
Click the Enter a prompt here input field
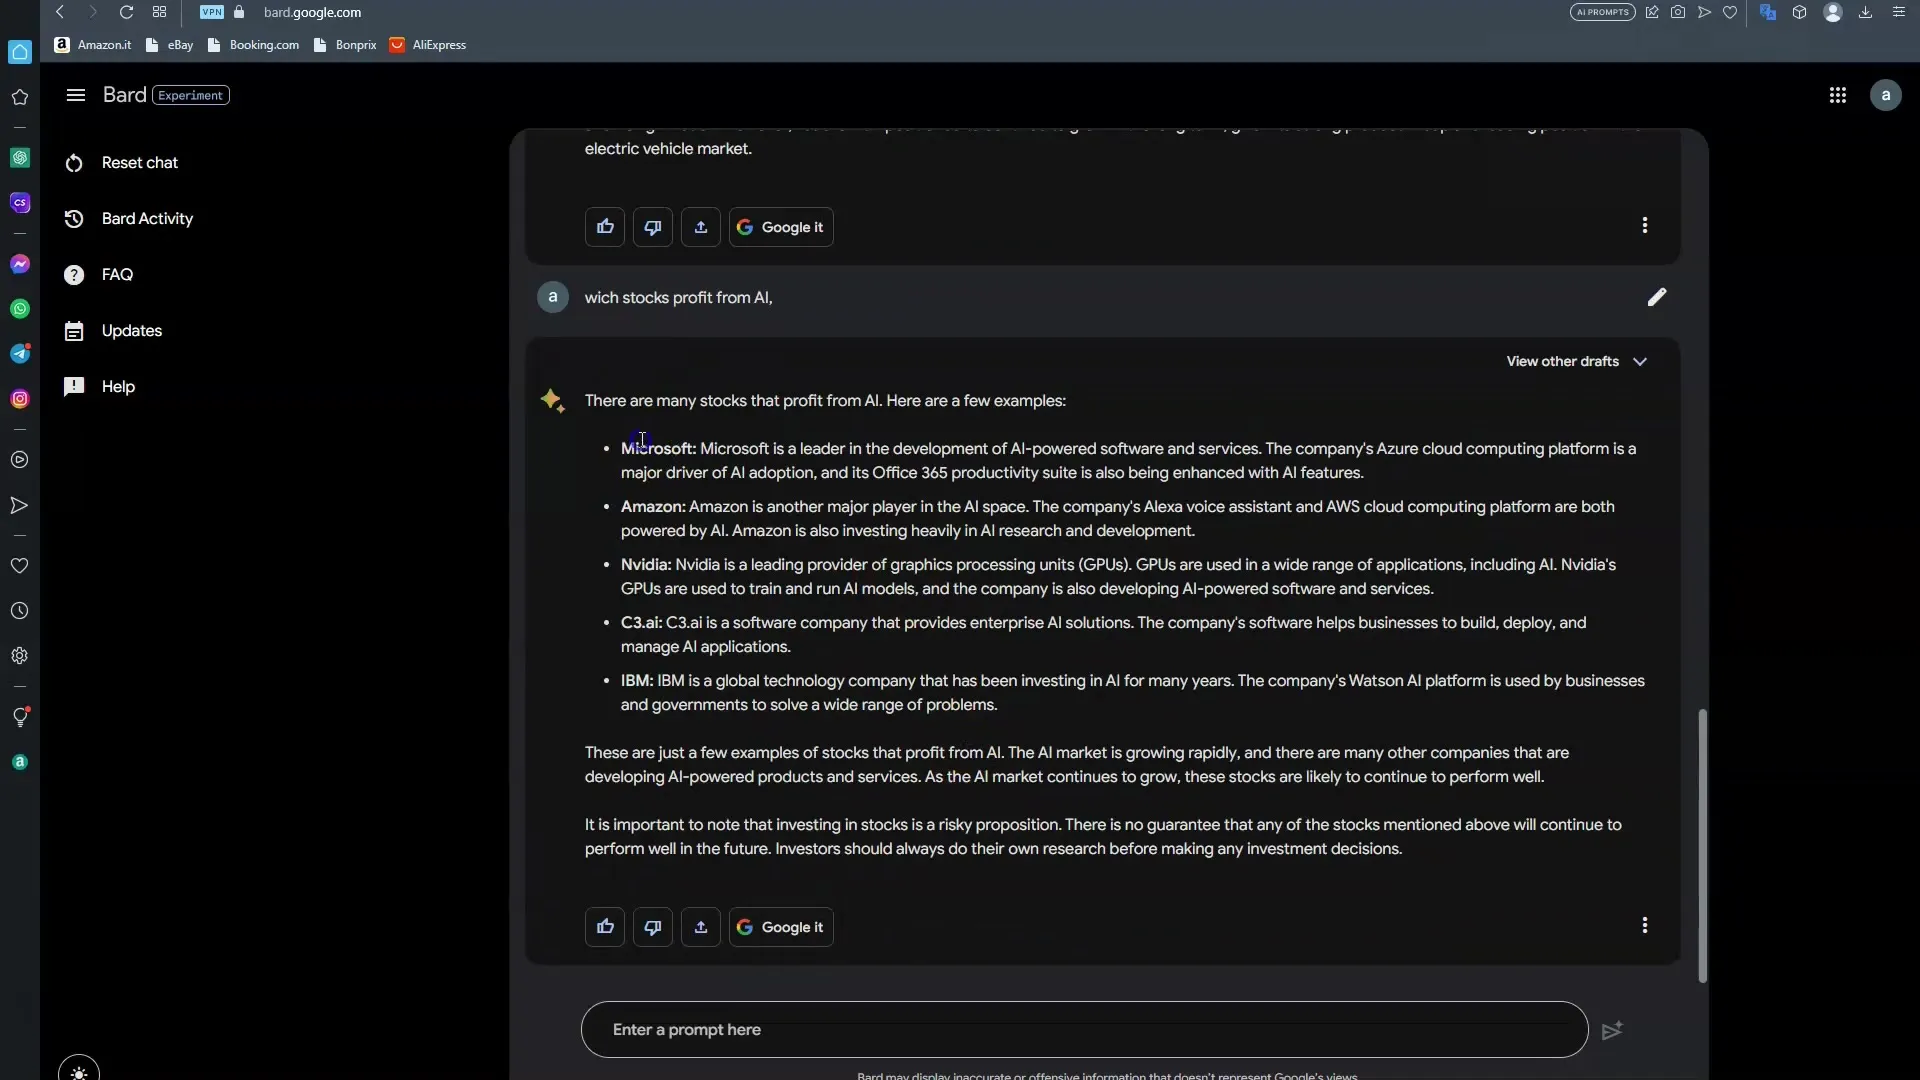[1085, 1029]
